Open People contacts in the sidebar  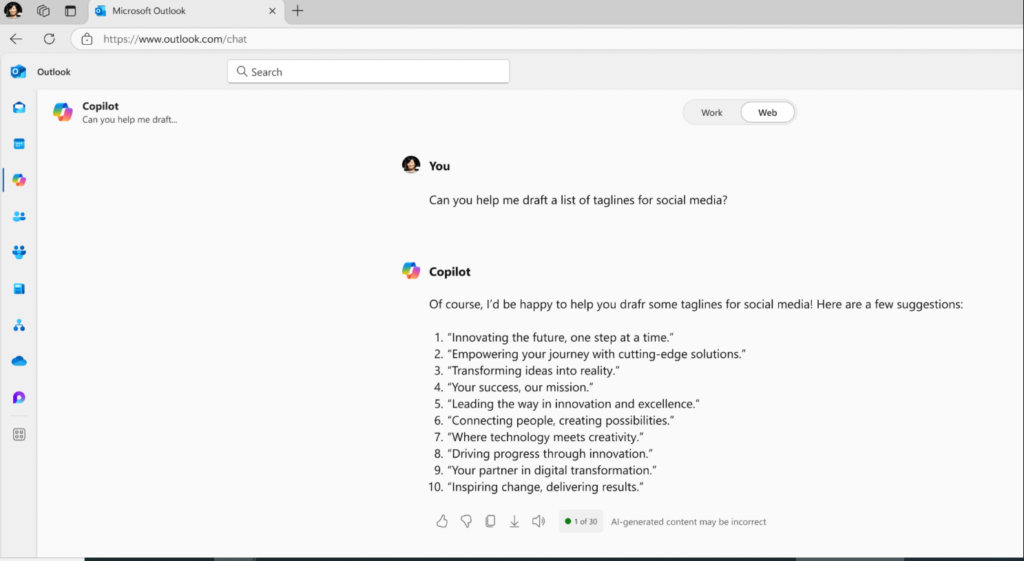(19, 216)
